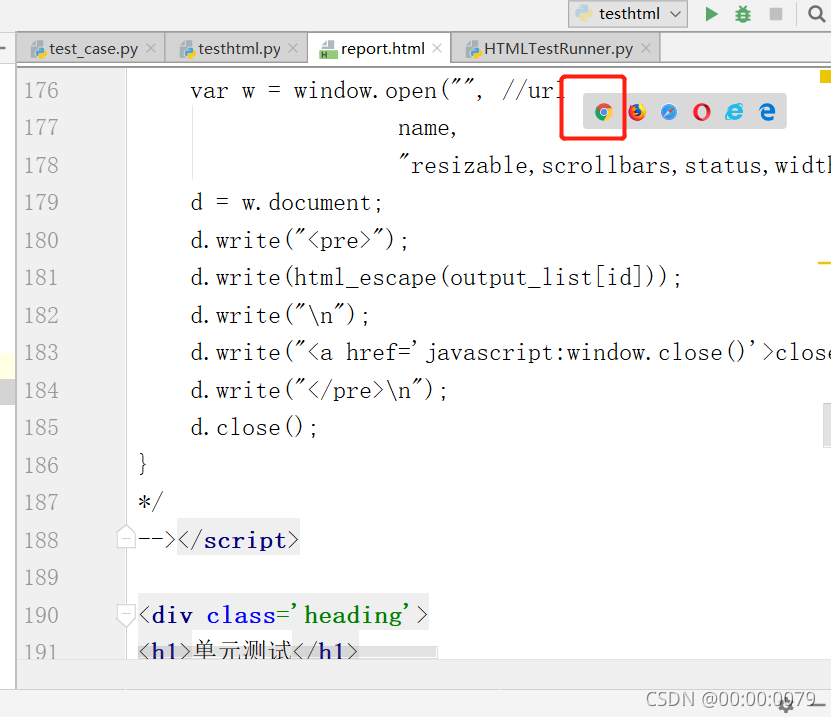The height and width of the screenshot is (717, 831).
Task: Click html_escape(output_list[id]) line
Action: [x=436, y=278]
